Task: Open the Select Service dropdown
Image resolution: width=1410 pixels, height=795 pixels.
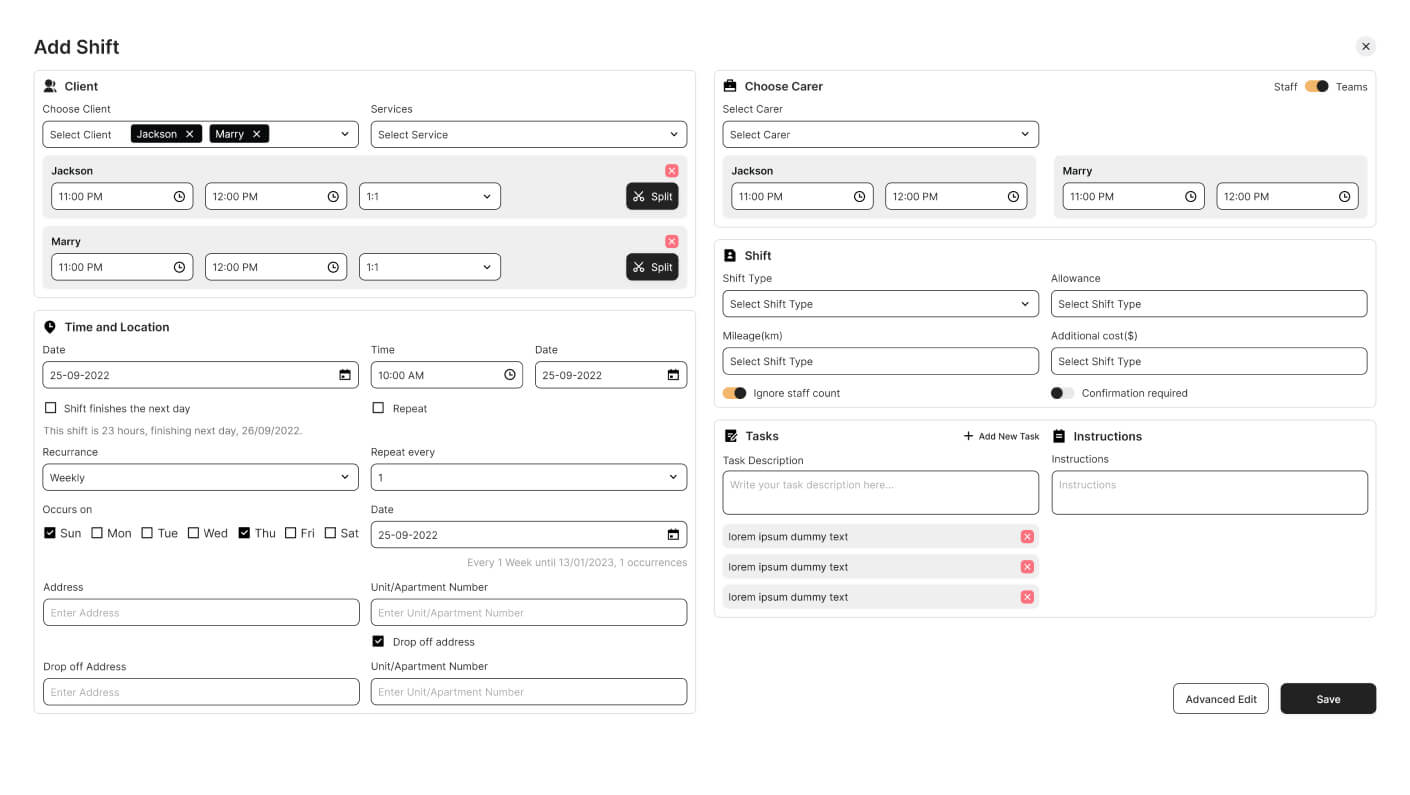Action: pyautogui.click(x=529, y=134)
